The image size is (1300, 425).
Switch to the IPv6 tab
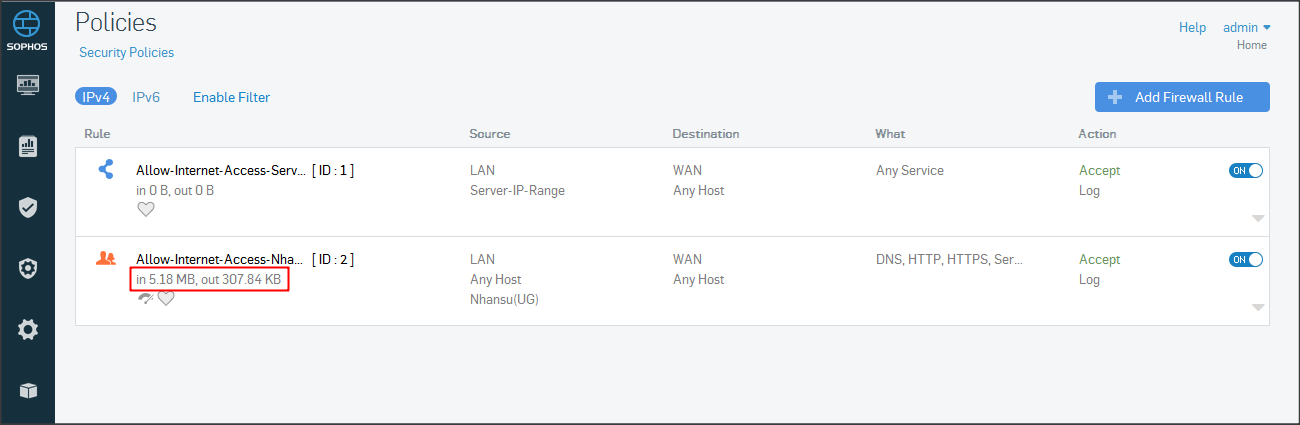pos(146,97)
